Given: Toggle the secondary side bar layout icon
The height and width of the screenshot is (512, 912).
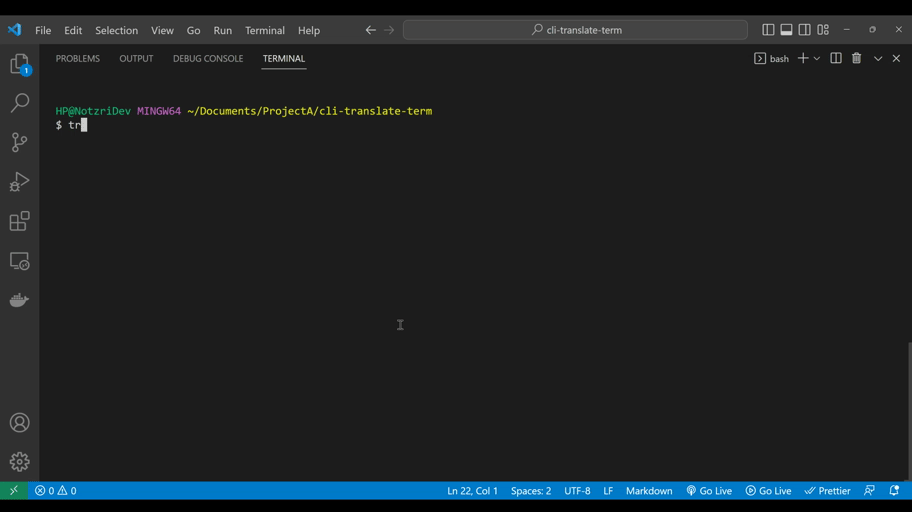Looking at the screenshot, I should [804, 30].
